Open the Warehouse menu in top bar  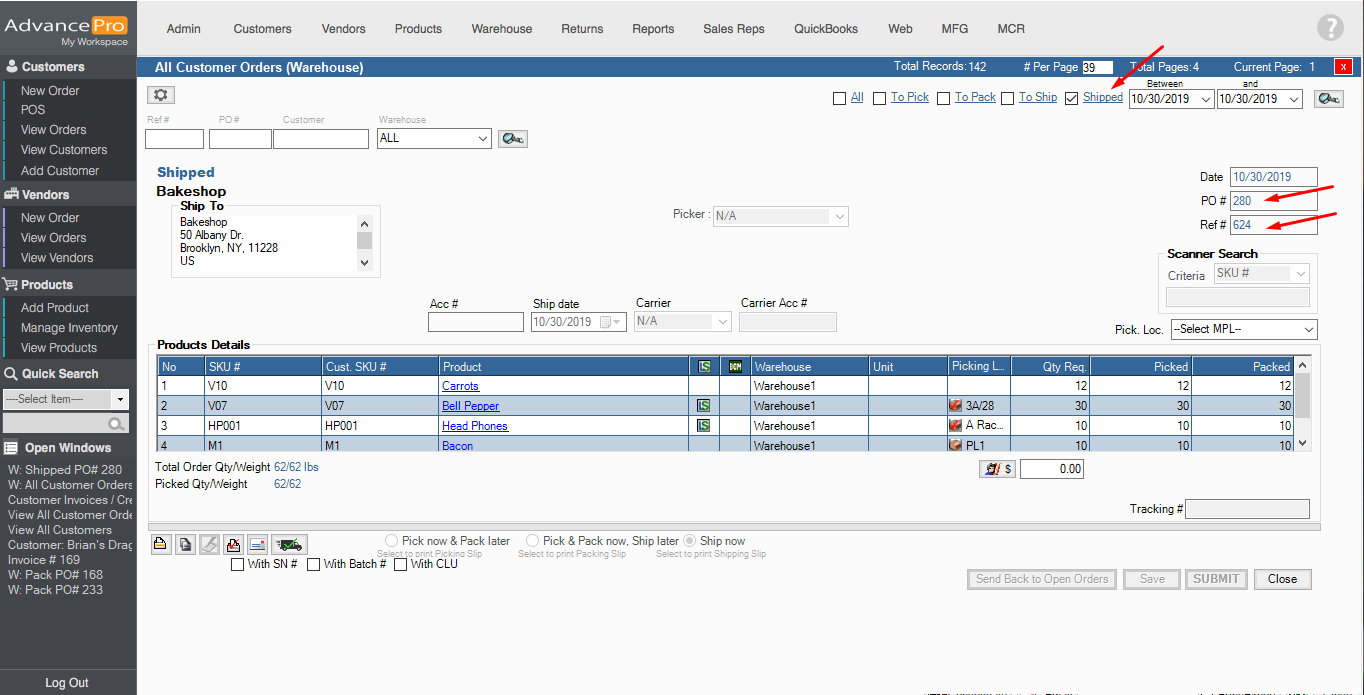pos(501,29)
